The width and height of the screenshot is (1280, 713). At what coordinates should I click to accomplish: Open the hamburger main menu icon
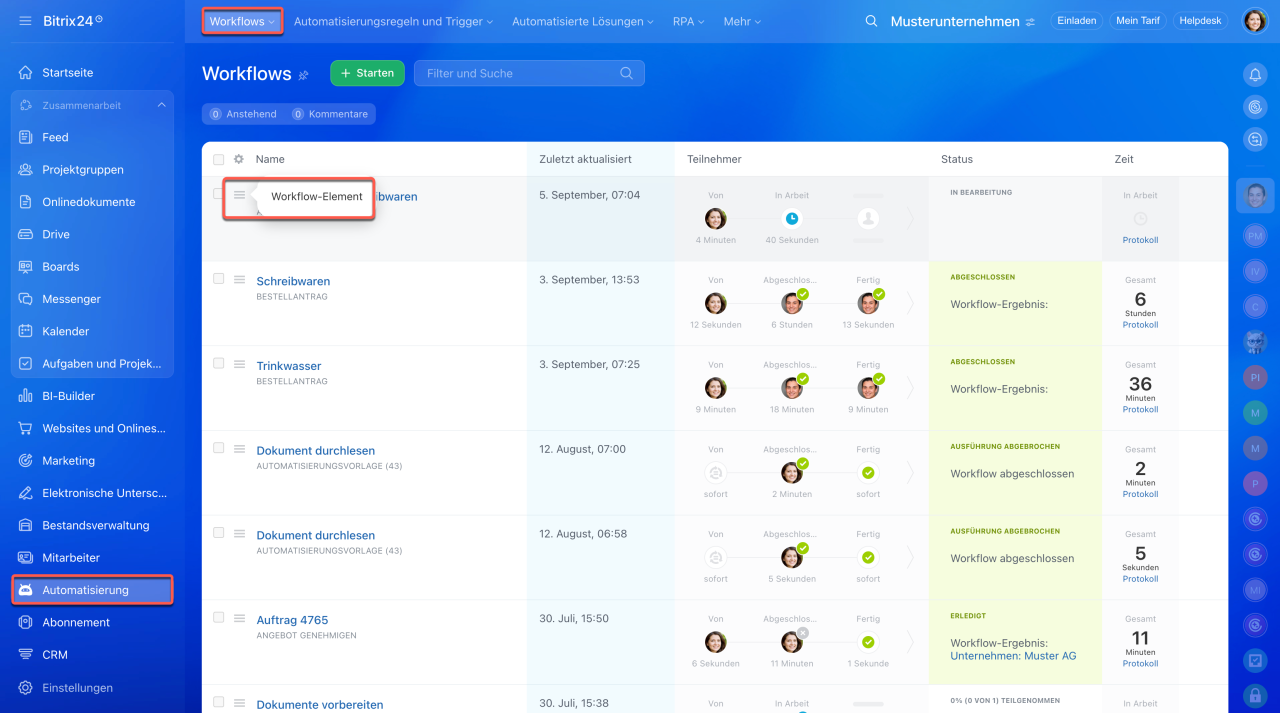coord(25,21)
